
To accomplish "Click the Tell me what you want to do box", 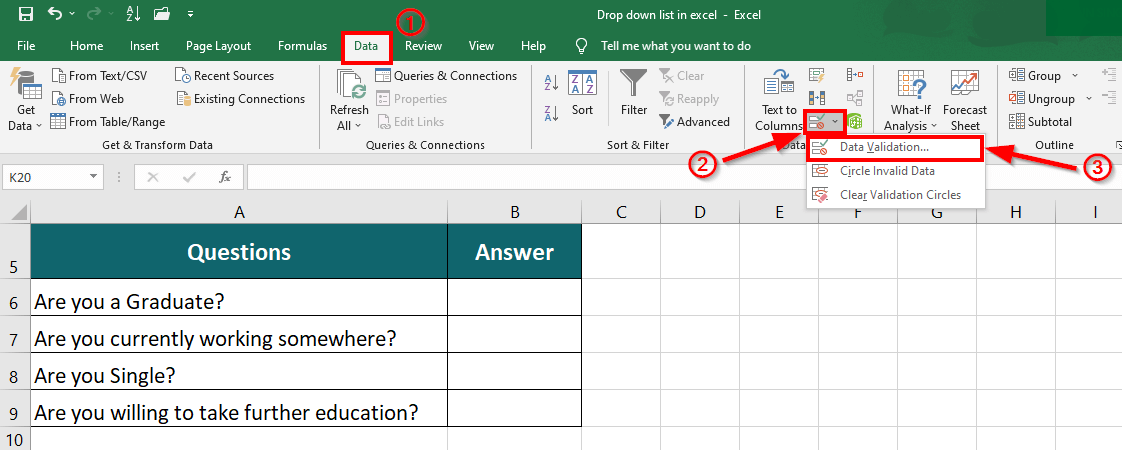I will 675,46.
